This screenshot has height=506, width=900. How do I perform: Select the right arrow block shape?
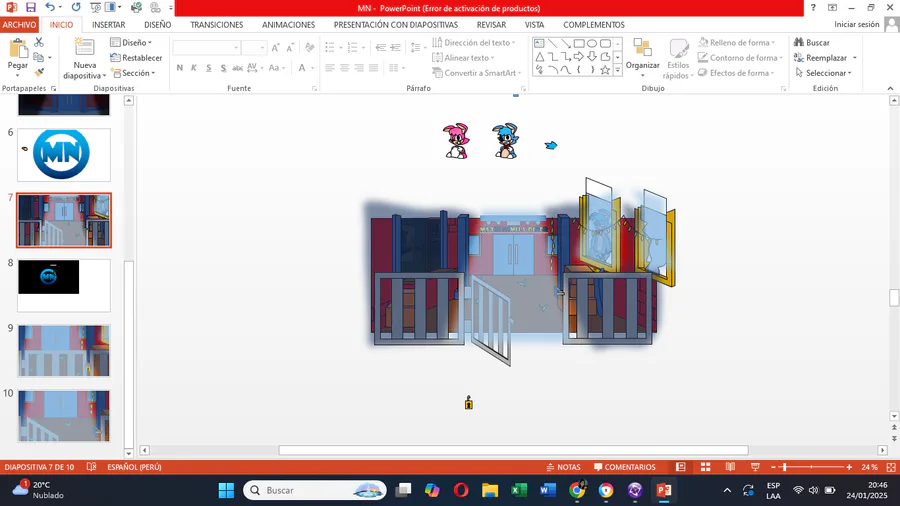[579, 57]
